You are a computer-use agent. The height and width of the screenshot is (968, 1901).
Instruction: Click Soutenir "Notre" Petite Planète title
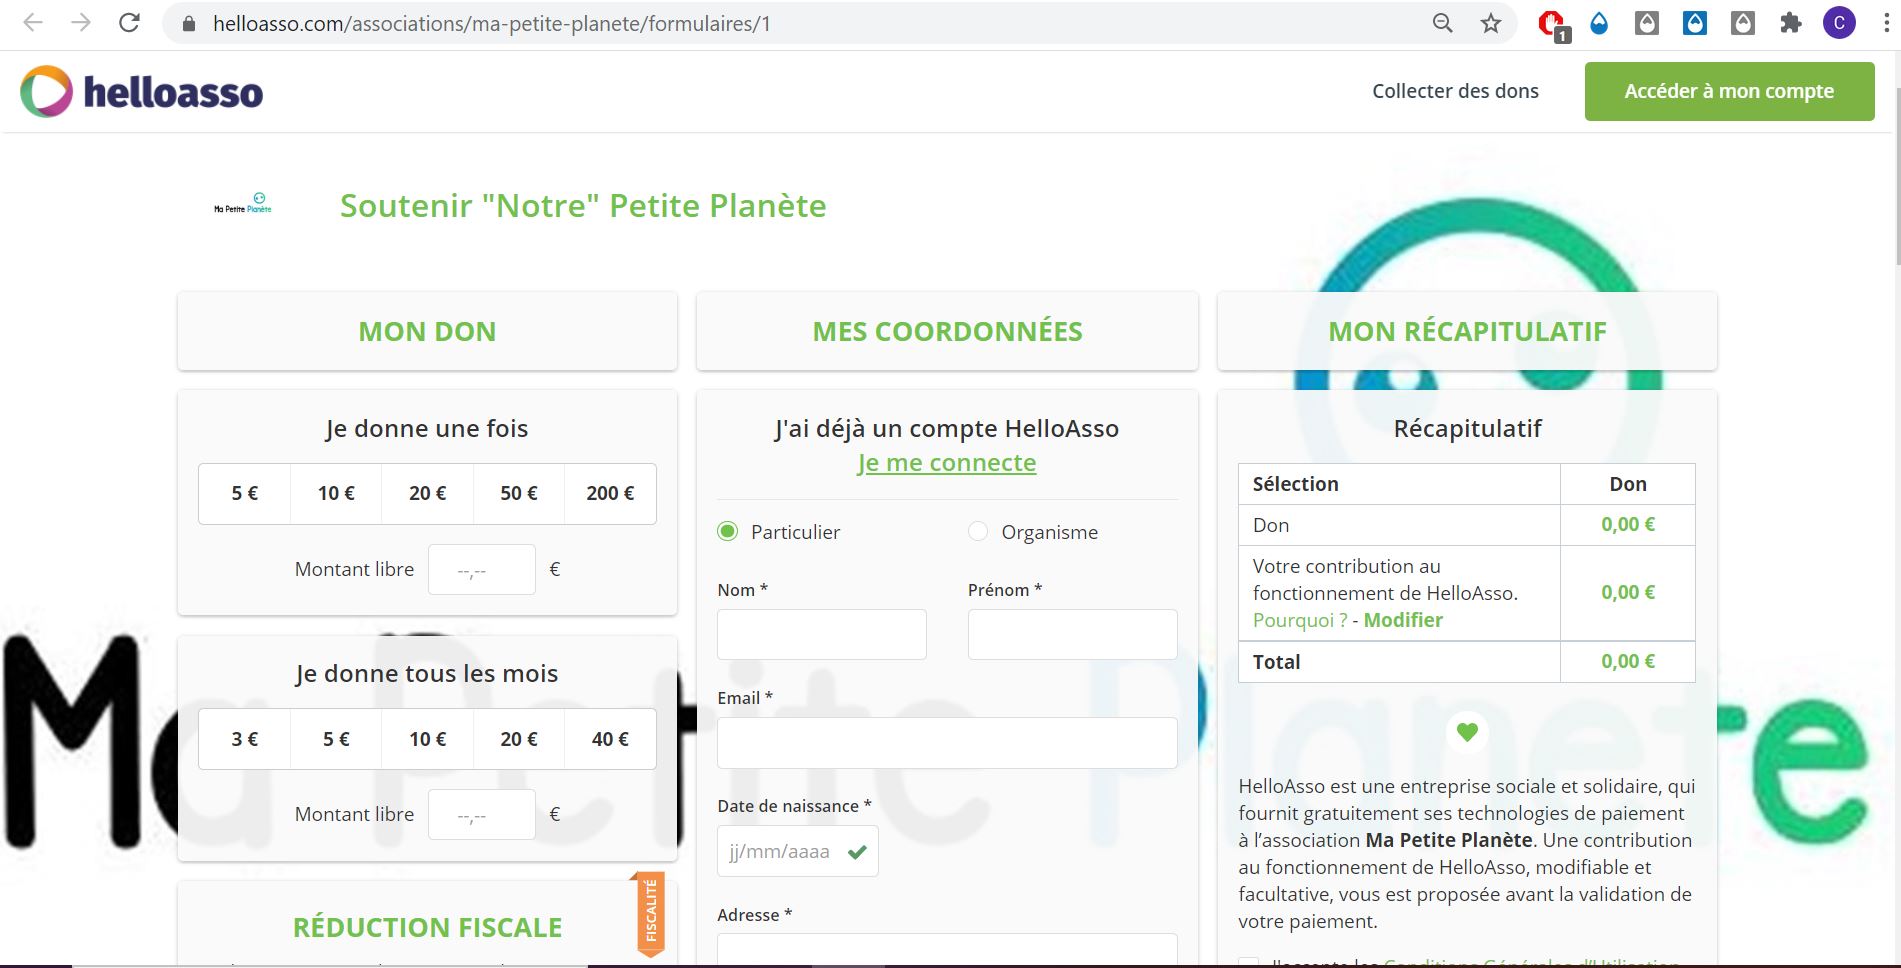pos(583,206)
